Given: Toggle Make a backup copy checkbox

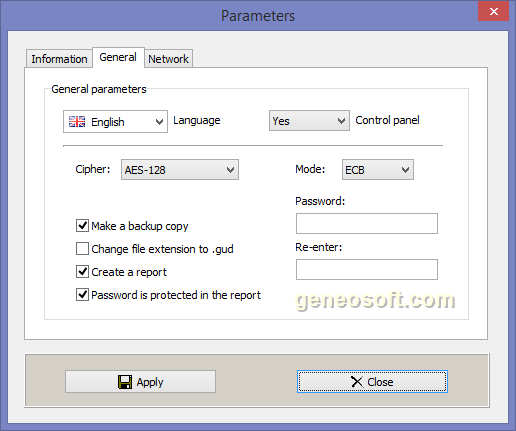Looking at the screenshot, I should click(82, 226).
